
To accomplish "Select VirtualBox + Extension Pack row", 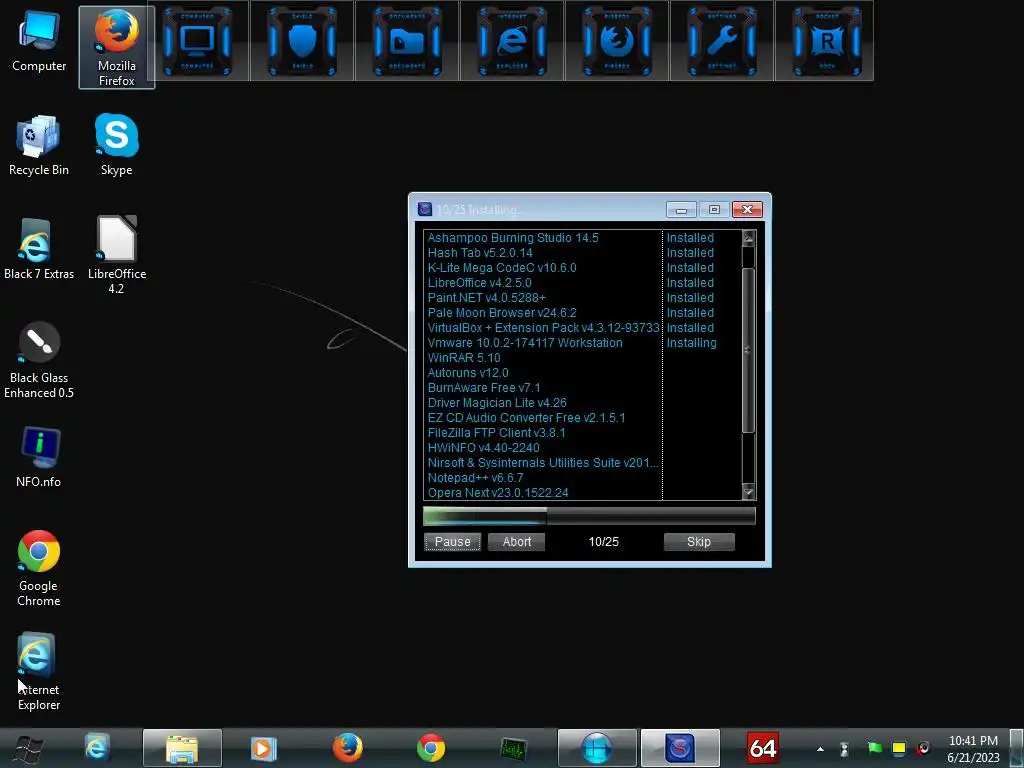I will click(543, 328).
